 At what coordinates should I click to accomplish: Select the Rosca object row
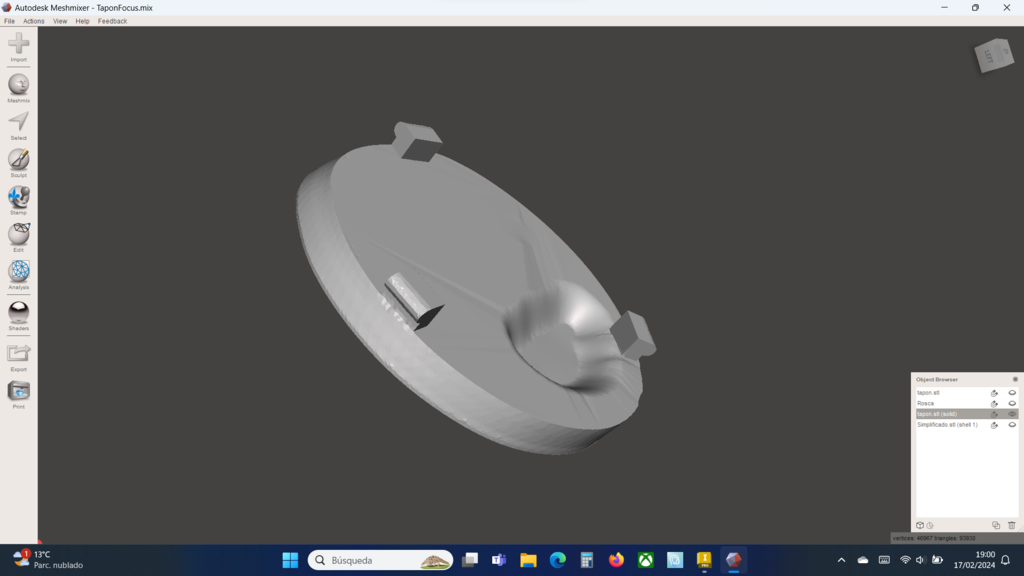[x=967, y=404]
